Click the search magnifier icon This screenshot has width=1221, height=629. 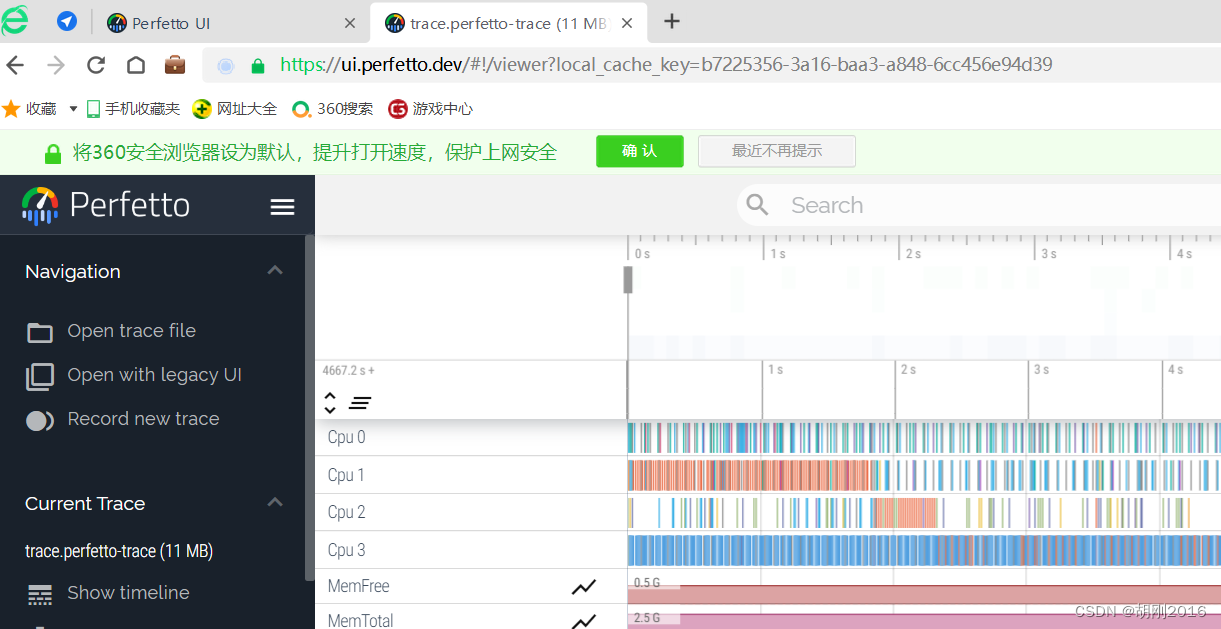click(758, 205)
